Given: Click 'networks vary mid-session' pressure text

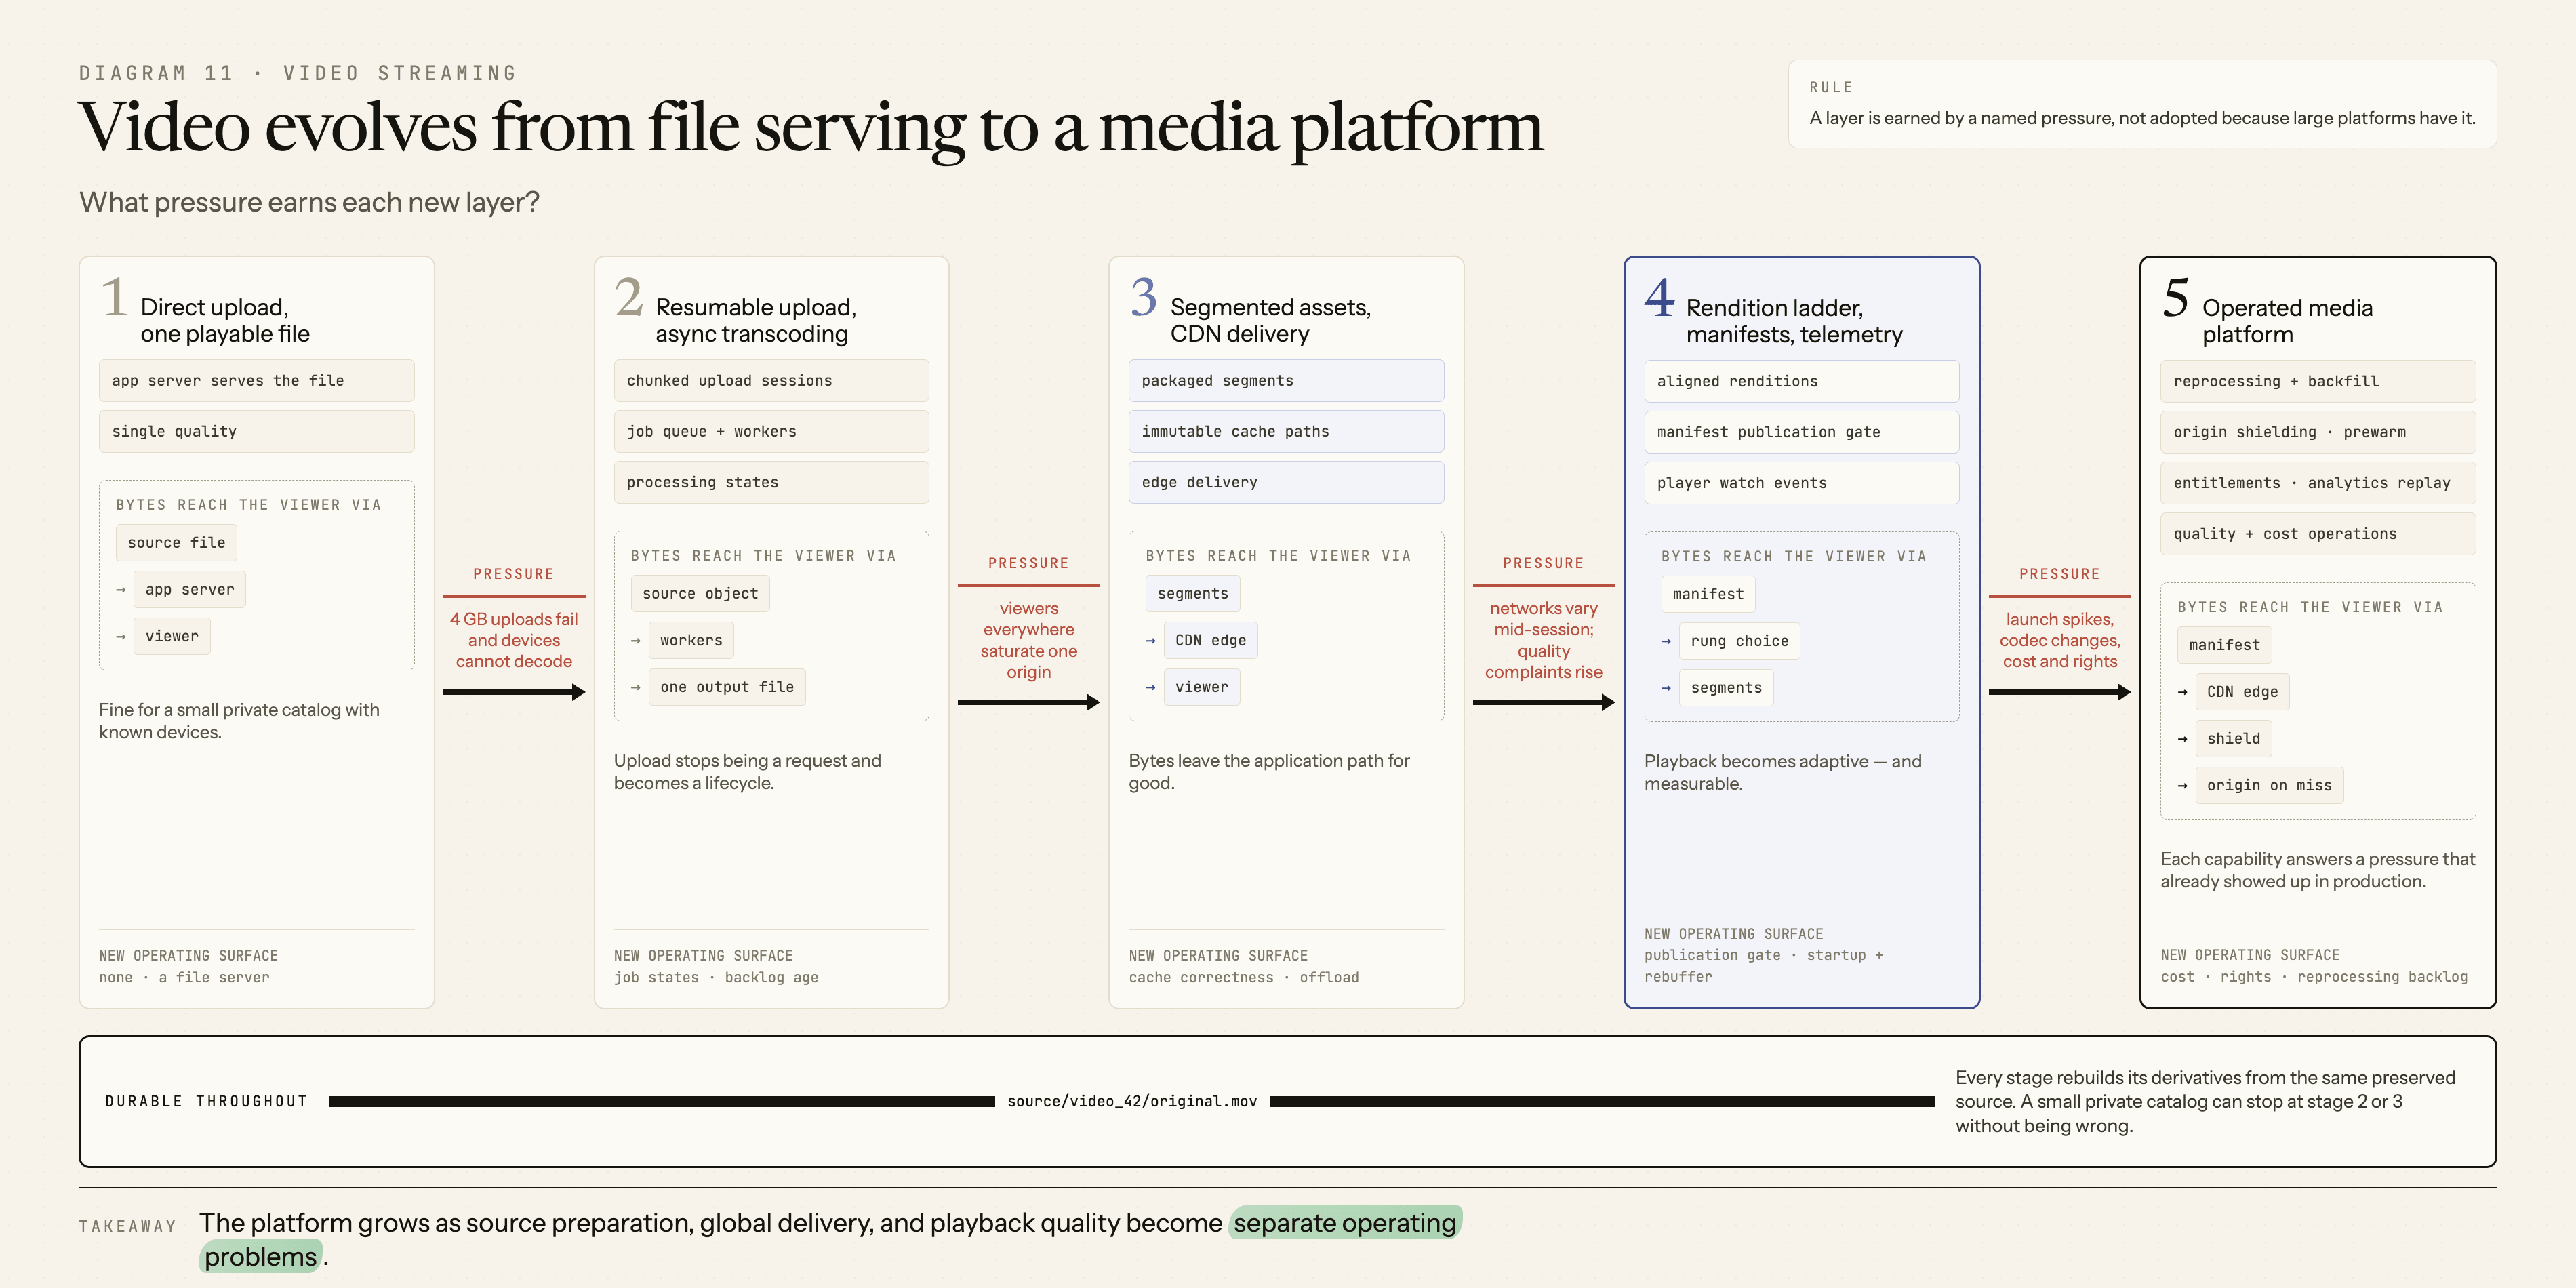Looking at the screenshot, I should (x=1543, y=619).
